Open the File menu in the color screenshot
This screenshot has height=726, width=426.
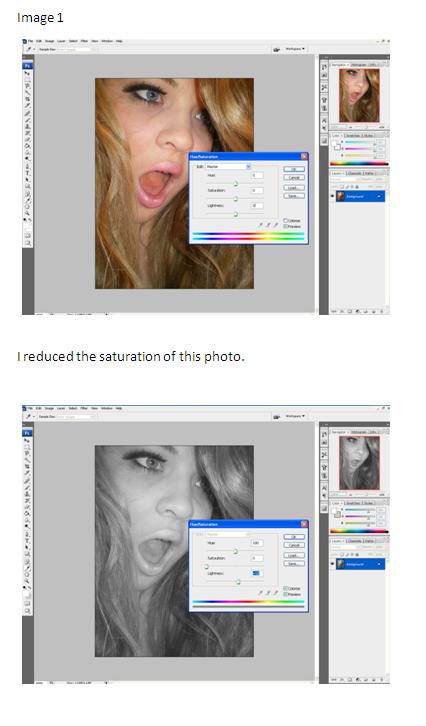[x=31, y=41]
